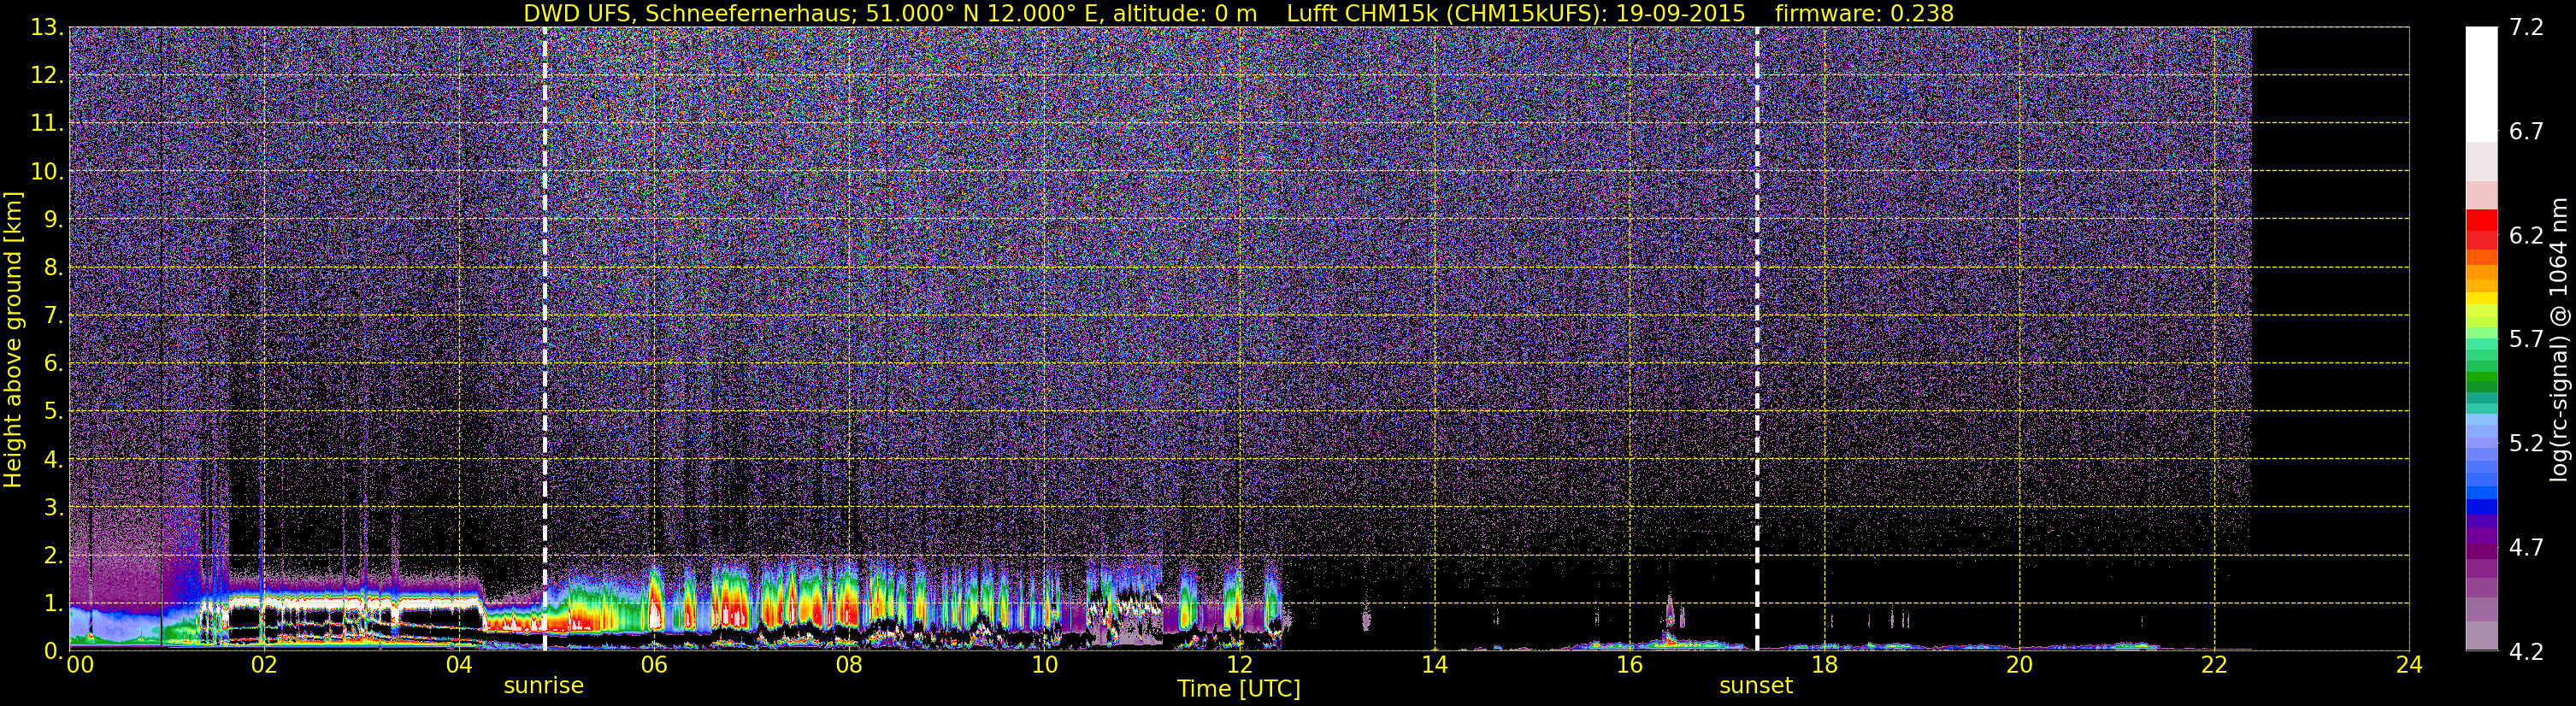2576x706 pixels.
Task: Click the "log(rc-signal) @ 1064 nm" colorbar label
Action: tap(2558, 339)
